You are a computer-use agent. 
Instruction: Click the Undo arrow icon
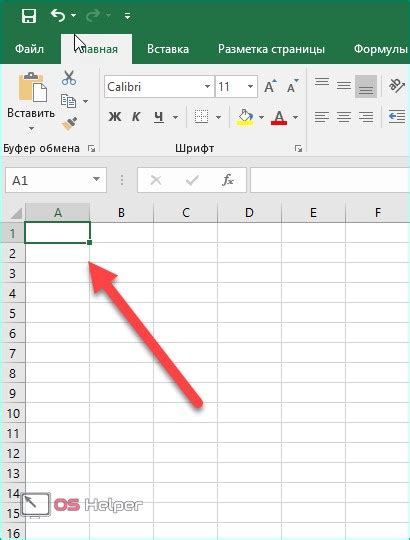[x=58, y=15]
